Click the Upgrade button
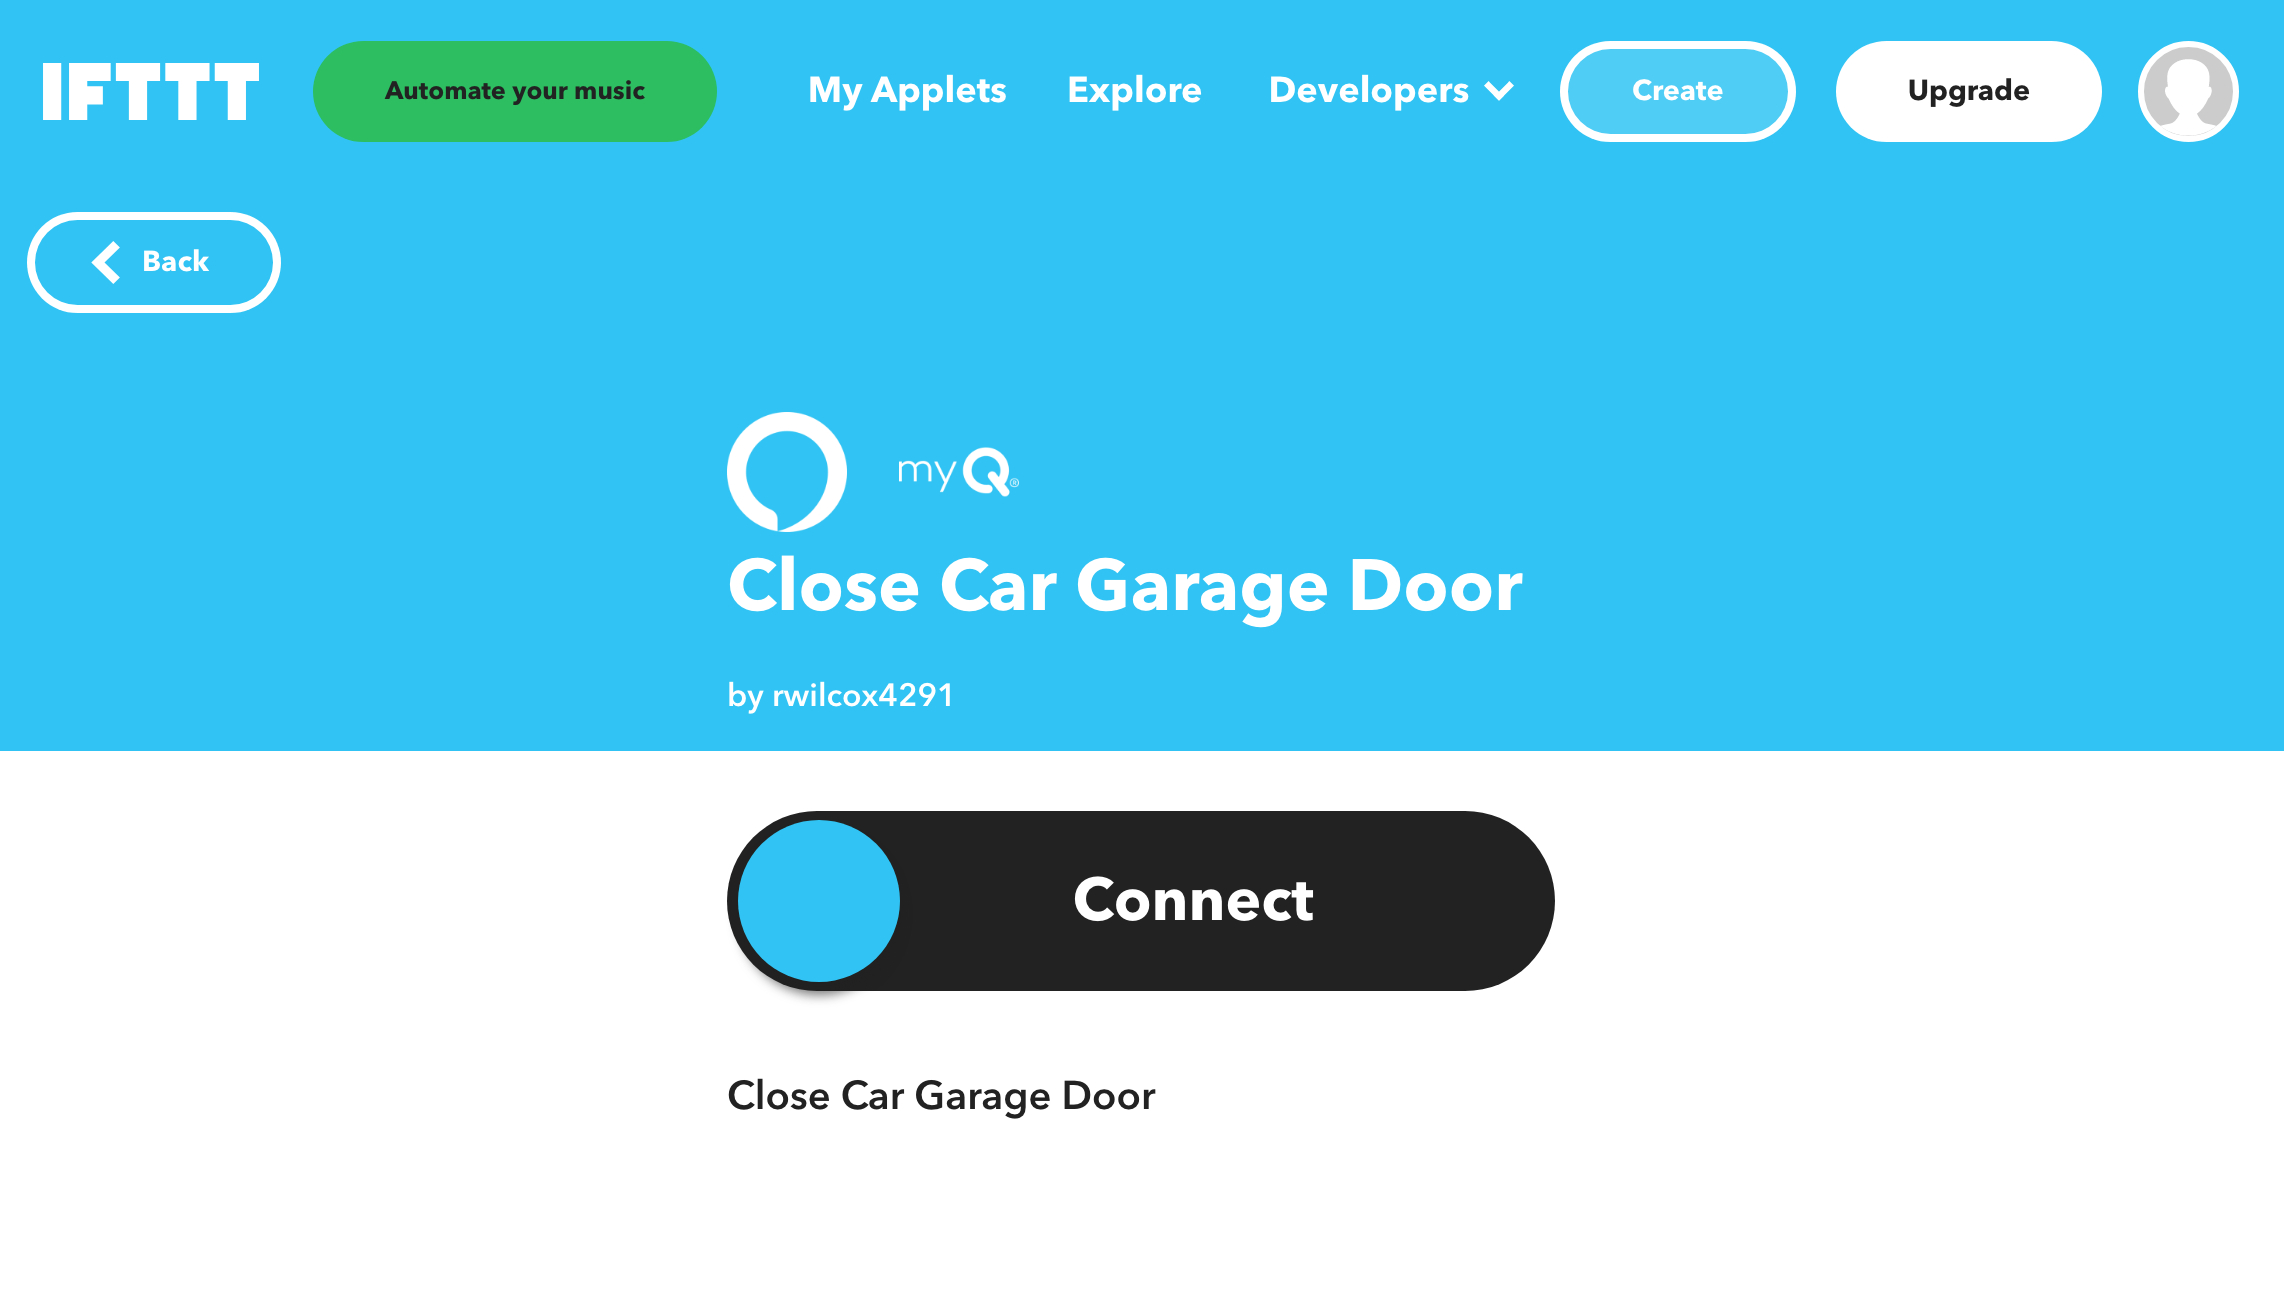This screenshot has width=2284, height=1300. pyautogui.click(x=1969, y=91)
